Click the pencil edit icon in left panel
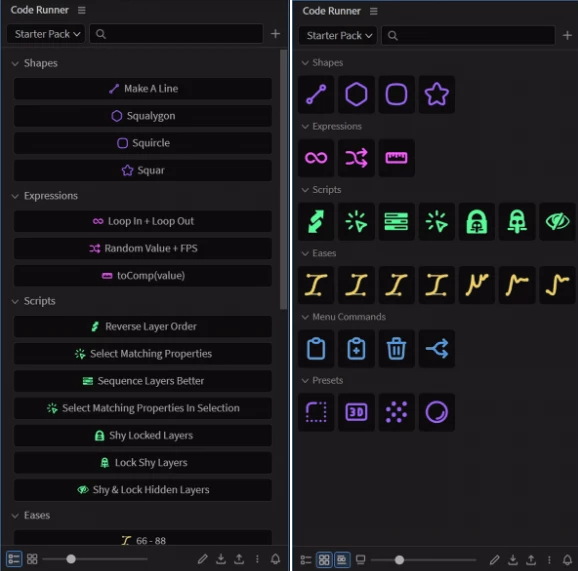This screenshot has width=578, height=571. (202, 559)
